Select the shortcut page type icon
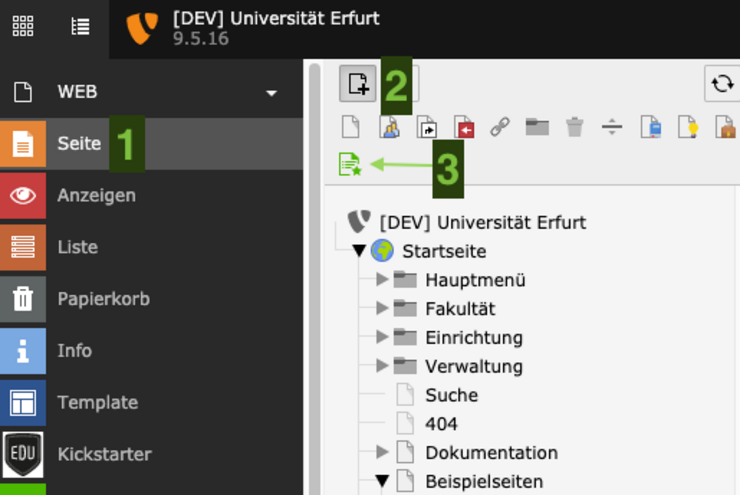This screenshot has width=740, height=495. coord(426,127)
